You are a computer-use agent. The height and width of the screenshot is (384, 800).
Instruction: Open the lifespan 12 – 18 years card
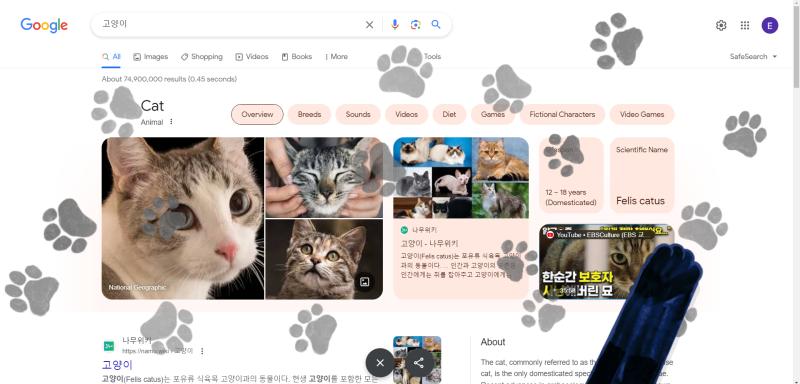(571, 175)
